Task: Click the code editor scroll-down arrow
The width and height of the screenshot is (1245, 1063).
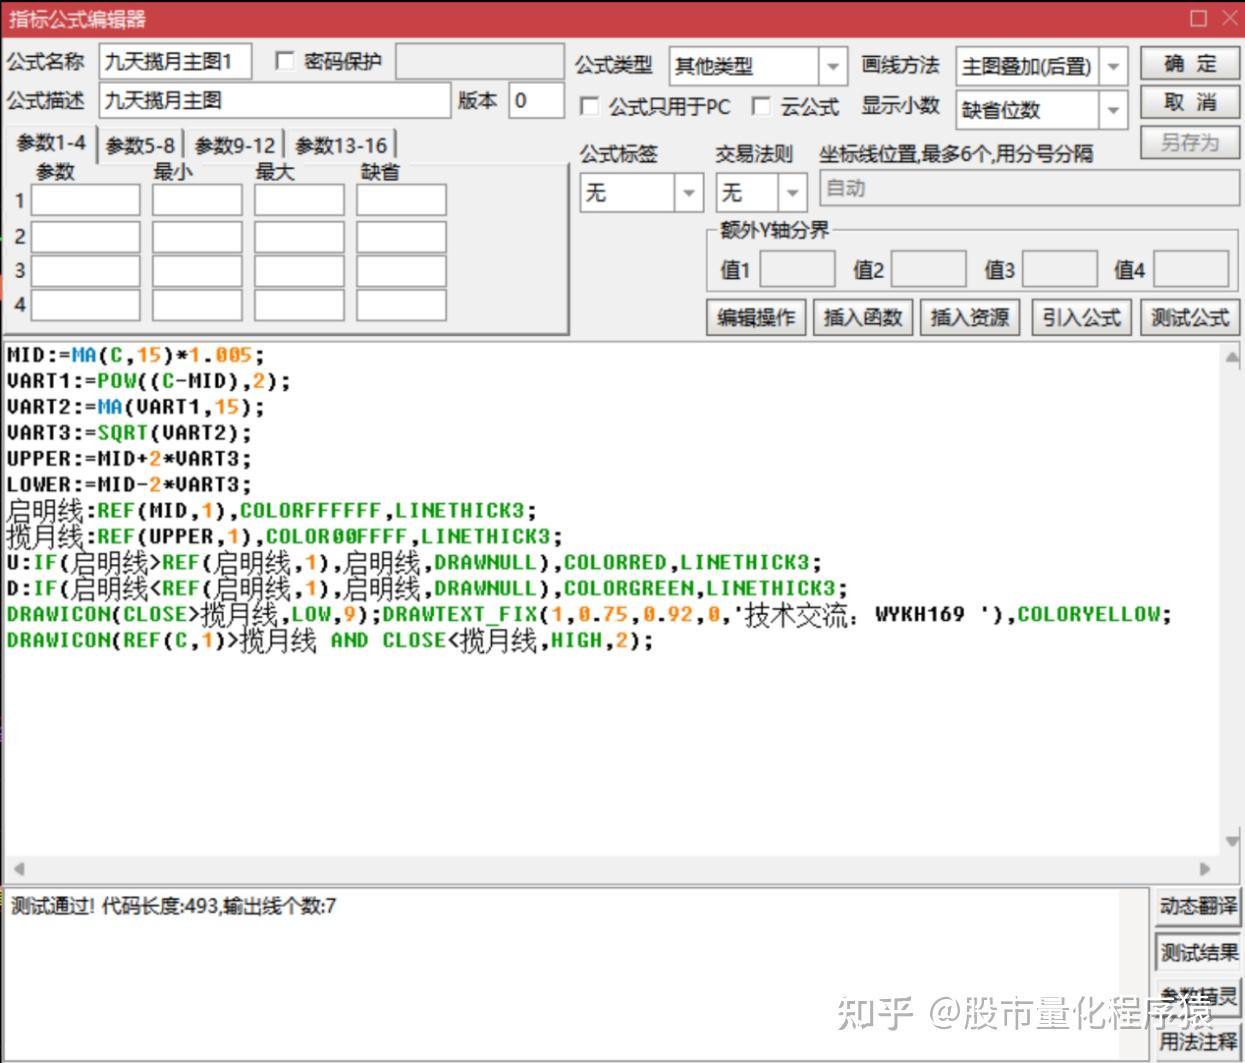Action: click(x=1232, y=842)
